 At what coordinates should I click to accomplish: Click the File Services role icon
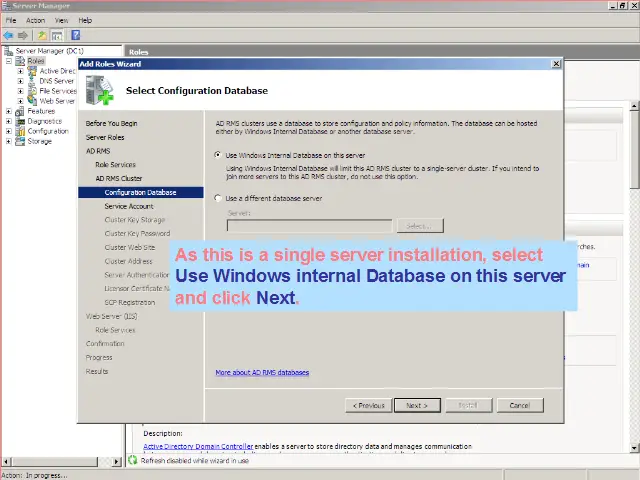(32, 91)
